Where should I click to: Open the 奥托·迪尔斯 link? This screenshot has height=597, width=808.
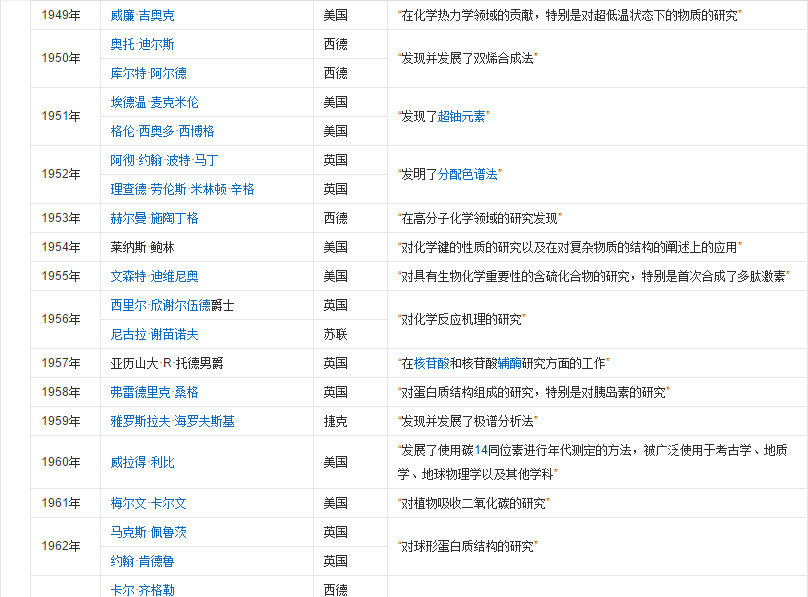point(142,44)
